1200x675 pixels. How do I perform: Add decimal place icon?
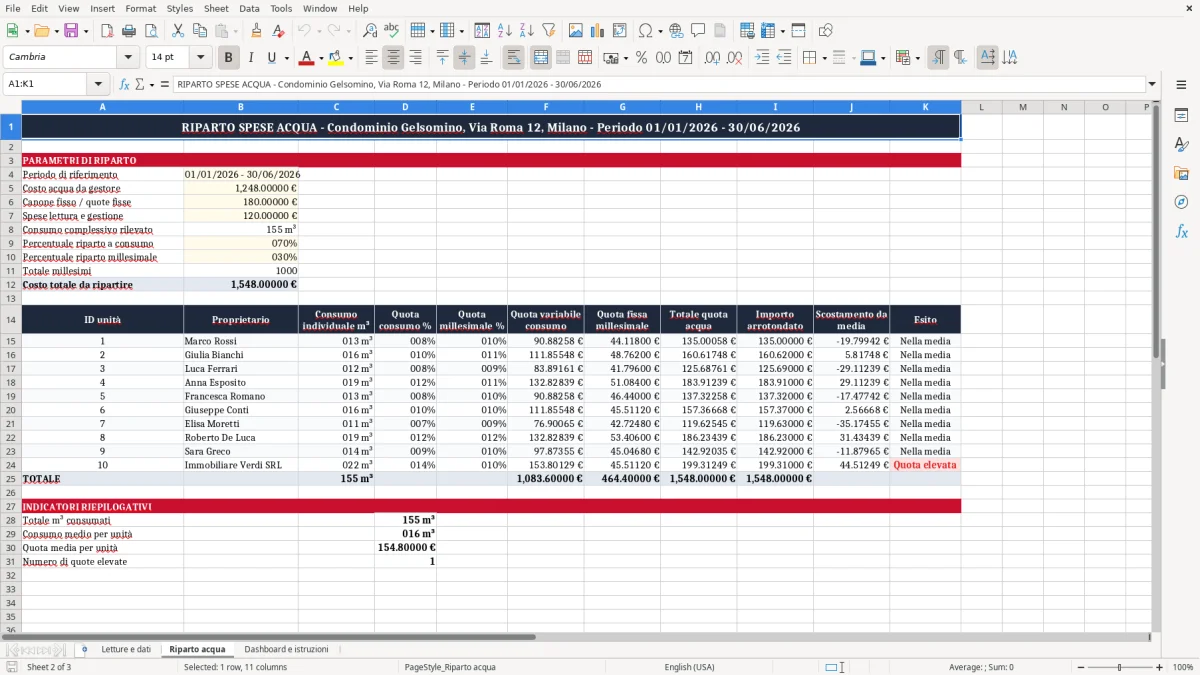coord(712,58)
